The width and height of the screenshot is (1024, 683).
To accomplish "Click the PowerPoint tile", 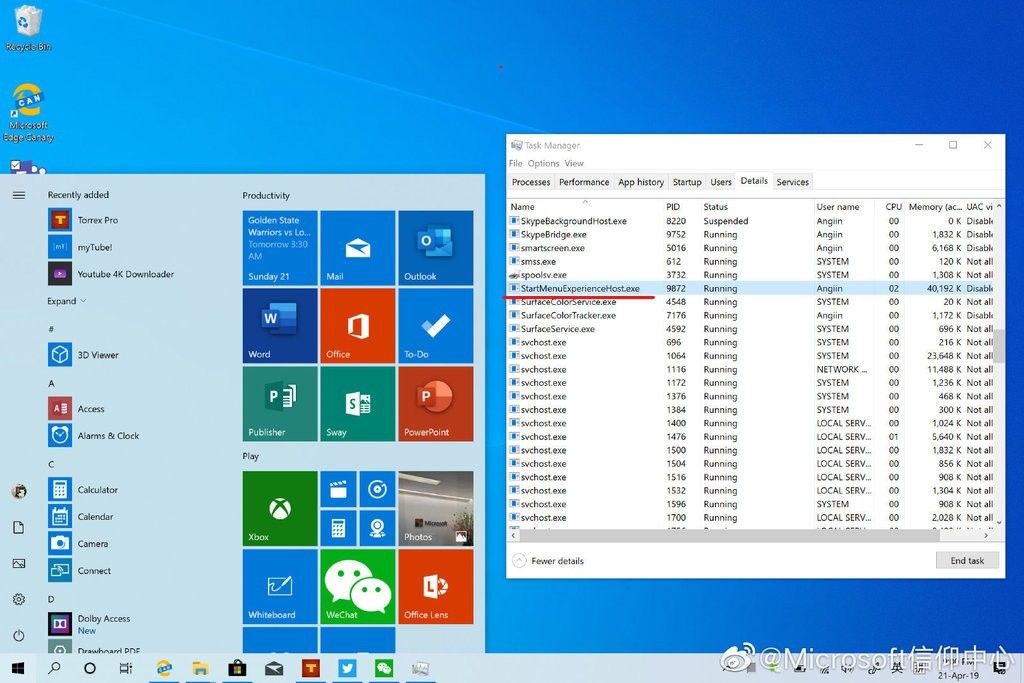I will tap(435, 403).
